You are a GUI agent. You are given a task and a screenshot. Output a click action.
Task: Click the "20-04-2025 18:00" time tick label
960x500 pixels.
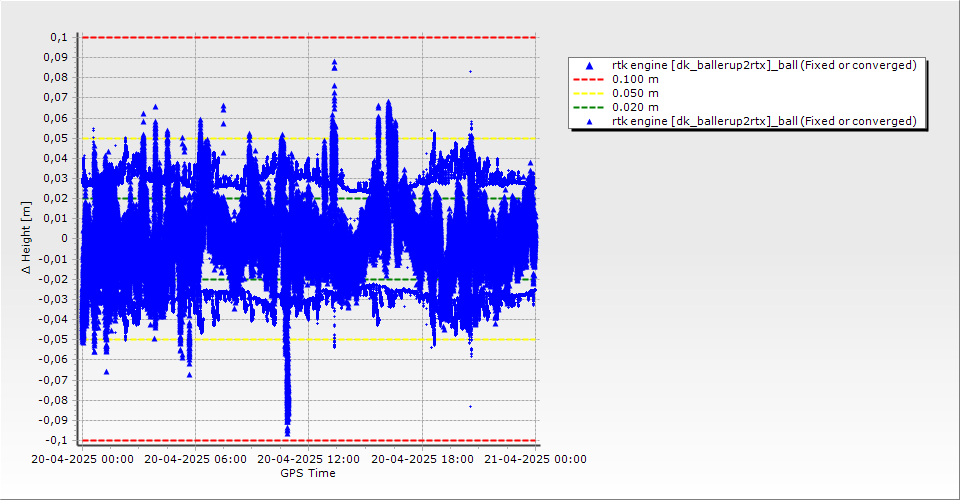pos(422,459)
